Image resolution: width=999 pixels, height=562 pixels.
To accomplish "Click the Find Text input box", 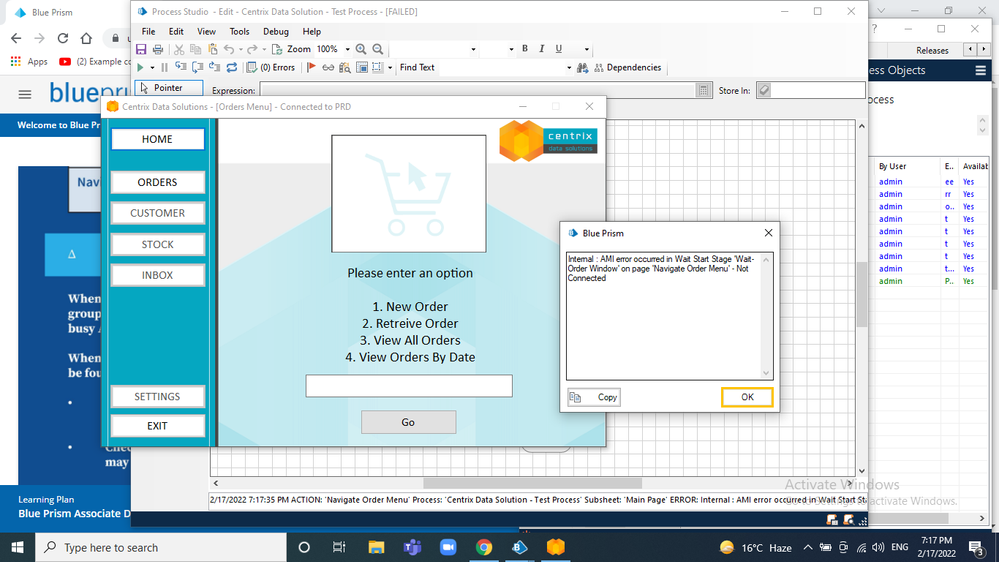I will pyautogui.click(x=504, y=68).
